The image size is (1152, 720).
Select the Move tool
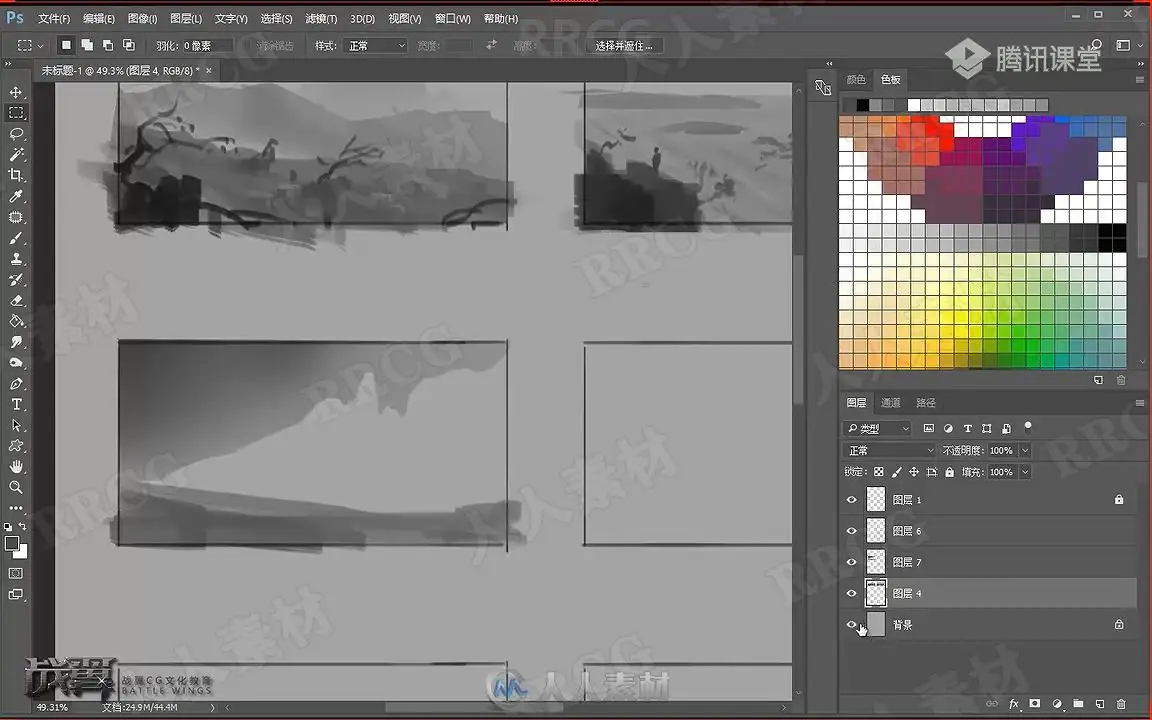[15, 92]
